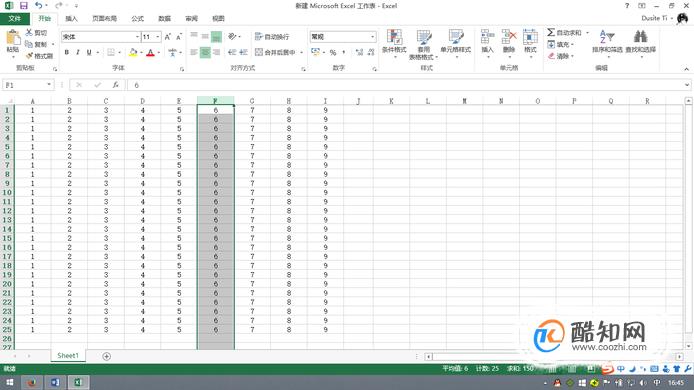Click the Copy (复制) button
This screenshot has height=390, width=694.
pyautogui.click(x=40, y=44)
